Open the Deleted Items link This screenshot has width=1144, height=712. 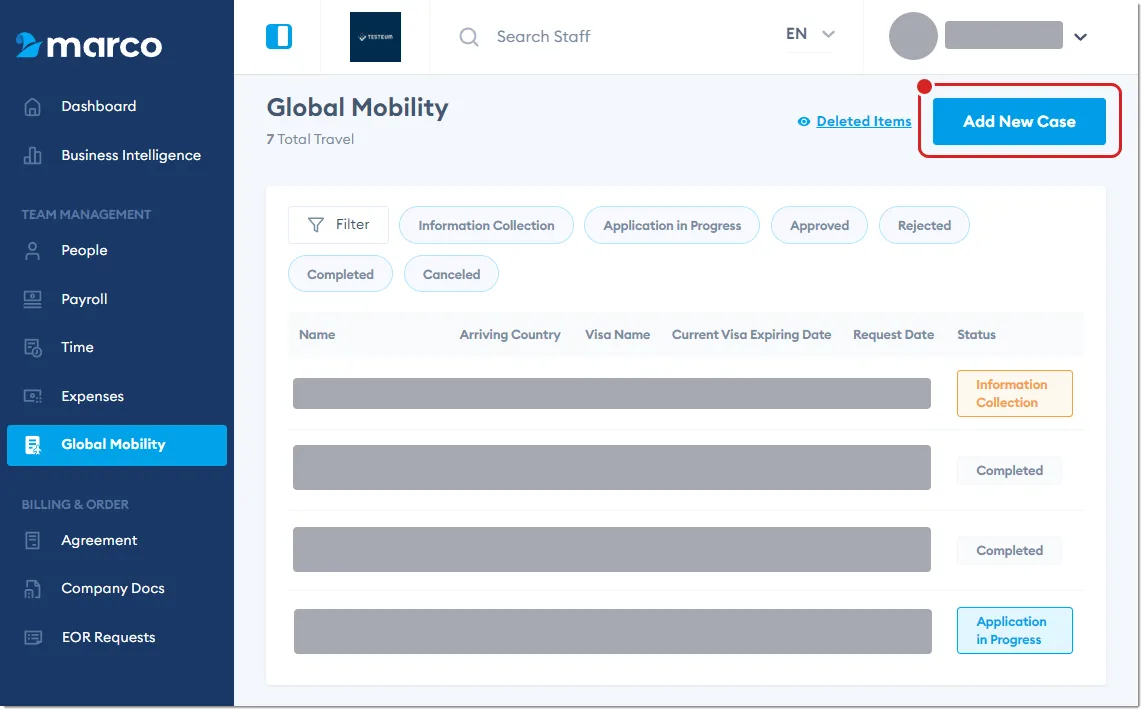[864, 122]
